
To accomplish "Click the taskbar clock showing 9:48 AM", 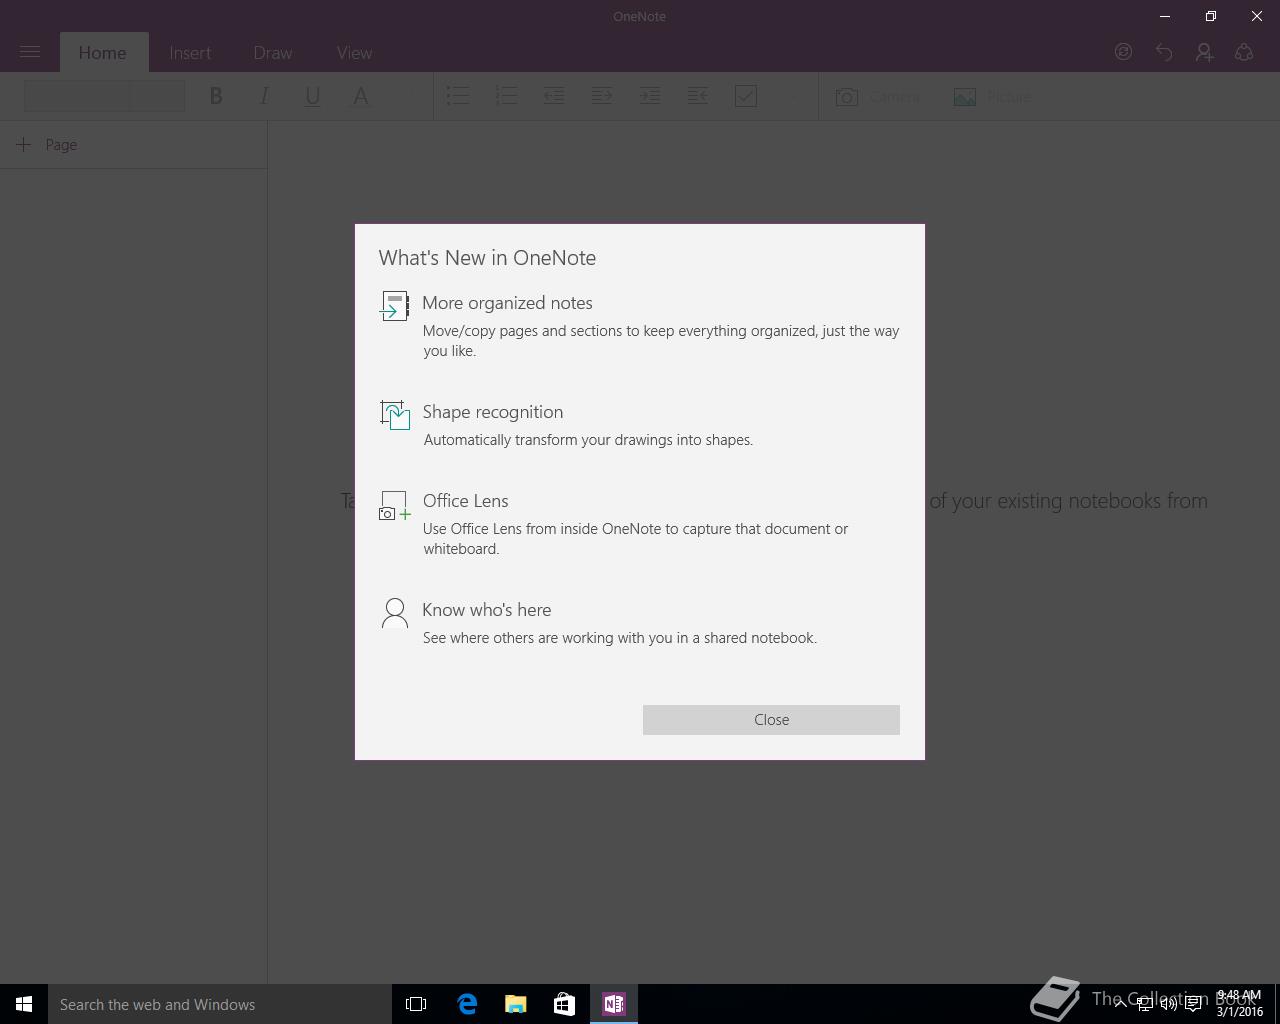I will pyautogui.click(x=1239, y=1004).
